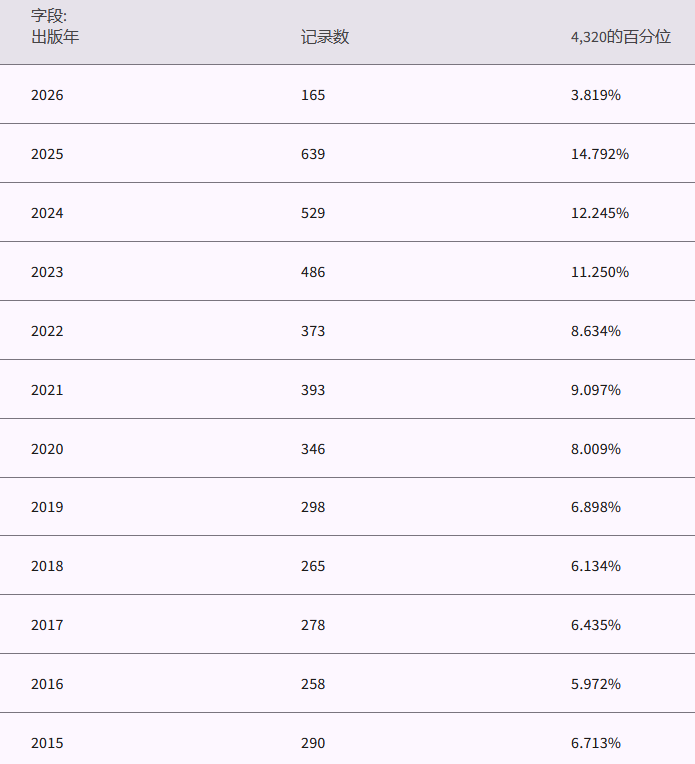This screenshot has height=764, width=695.
Task: Click the 4,320的百分位 column header
Action: click(x=620, y=37)
